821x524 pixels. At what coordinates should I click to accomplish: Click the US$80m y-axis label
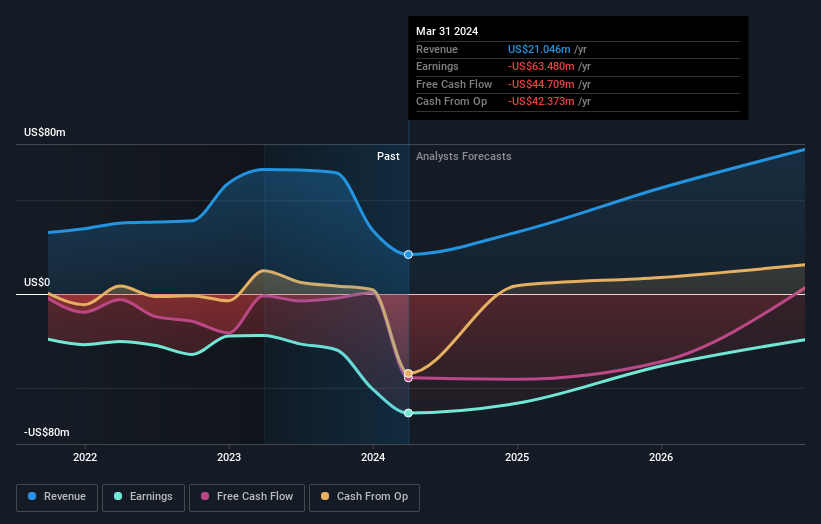click(45, 132)
